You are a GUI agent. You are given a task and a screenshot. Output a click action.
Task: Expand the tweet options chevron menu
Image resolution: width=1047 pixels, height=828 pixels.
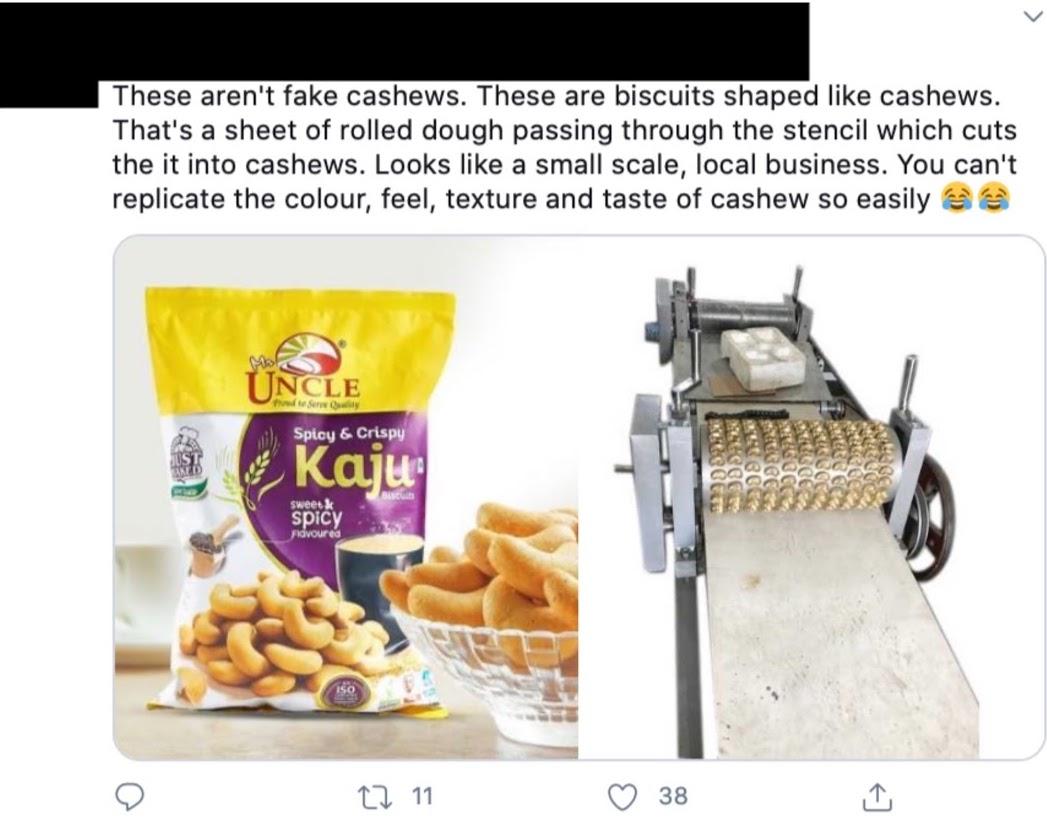(1034, 19)
